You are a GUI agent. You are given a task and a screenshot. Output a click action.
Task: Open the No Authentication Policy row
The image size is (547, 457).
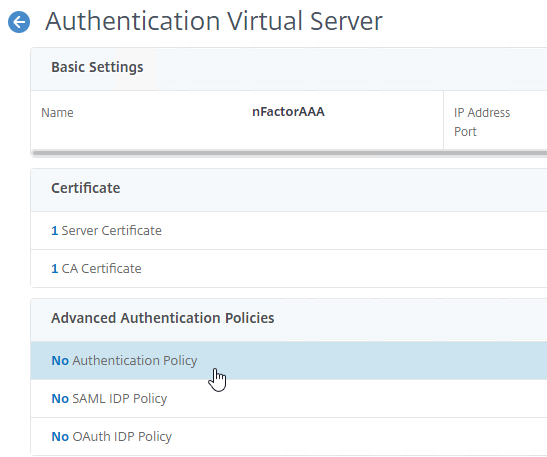(289, 361)
